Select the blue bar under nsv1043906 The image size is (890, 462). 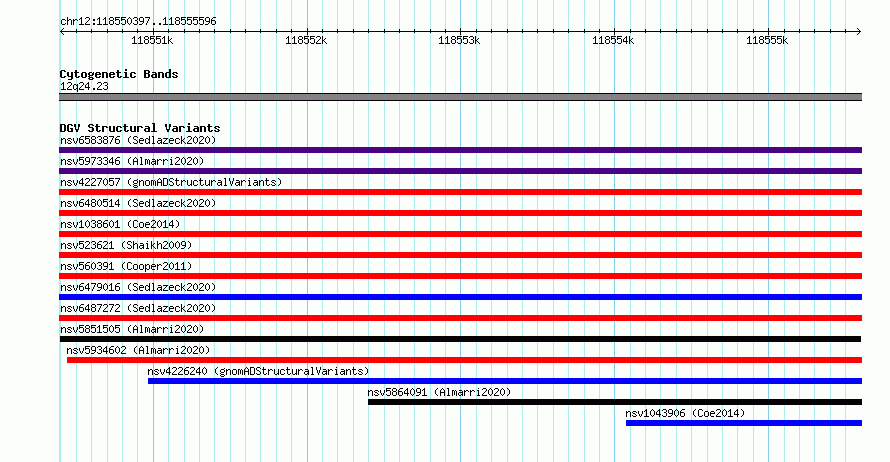pyautogui.click(x=744, y=423)
